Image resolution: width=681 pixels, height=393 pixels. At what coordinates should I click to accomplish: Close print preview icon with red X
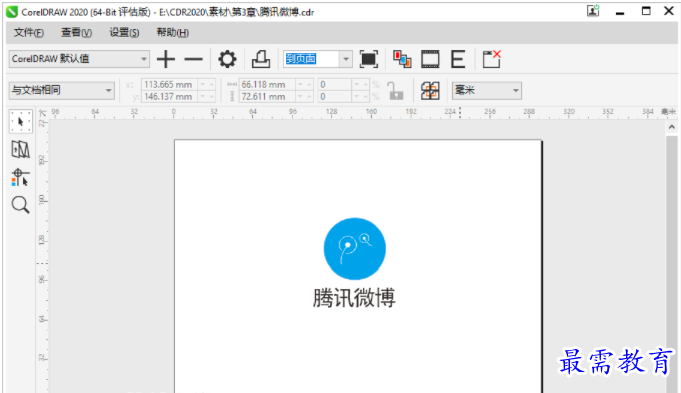tap(492, 59)
